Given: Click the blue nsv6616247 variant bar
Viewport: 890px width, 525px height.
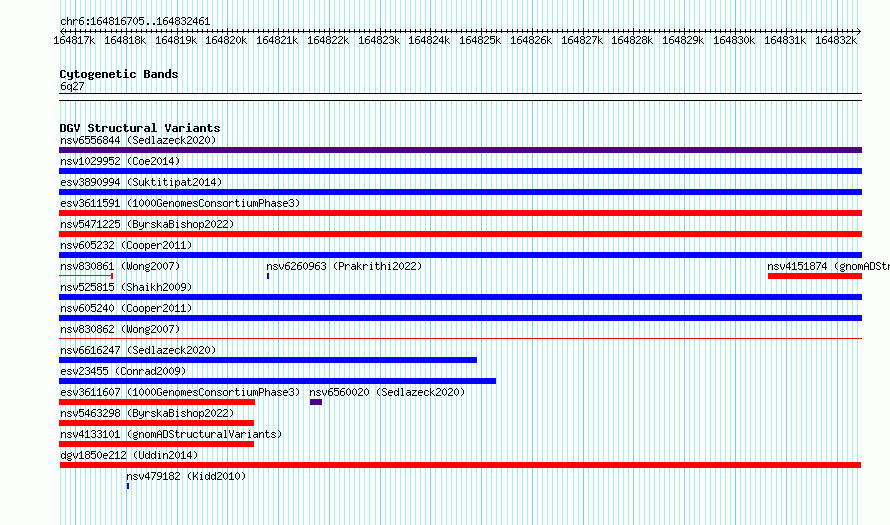Looking at the screenshot, I should pyautogui.click(x=268, y=360).
